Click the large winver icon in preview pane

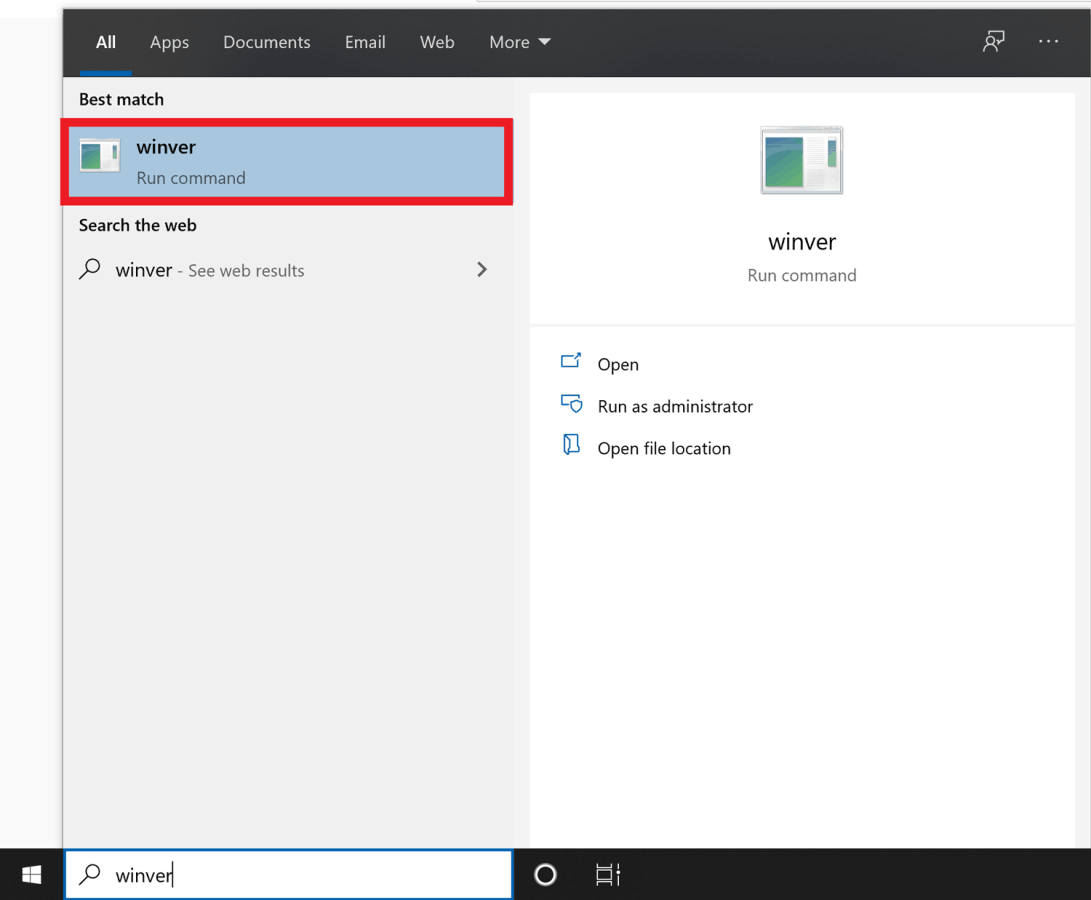click(801, 160)
